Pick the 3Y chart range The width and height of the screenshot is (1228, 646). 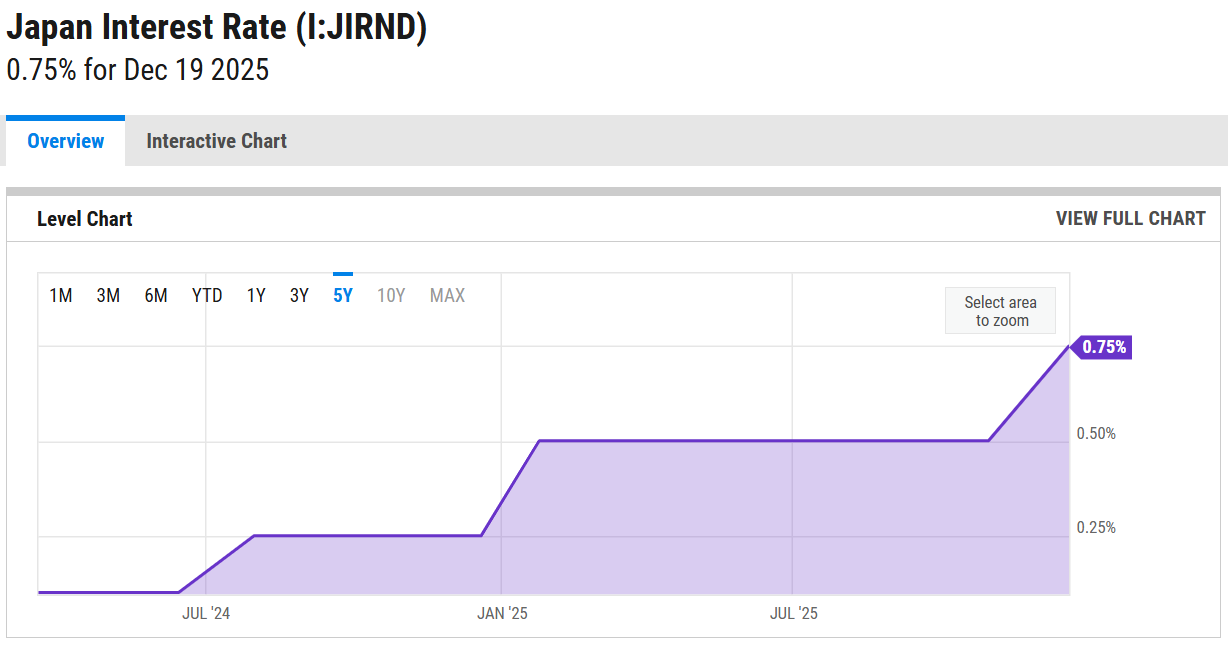[x=299, y=295]
